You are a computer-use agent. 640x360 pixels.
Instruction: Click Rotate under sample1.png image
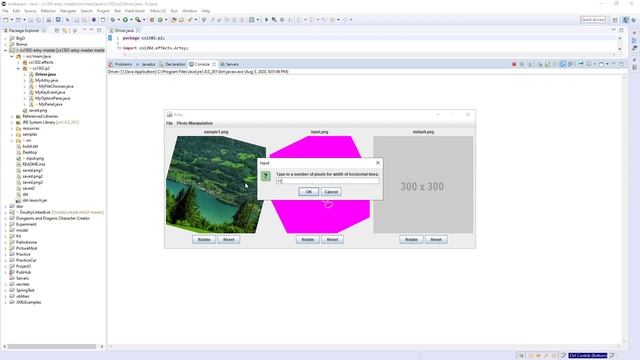pos(204,240)
